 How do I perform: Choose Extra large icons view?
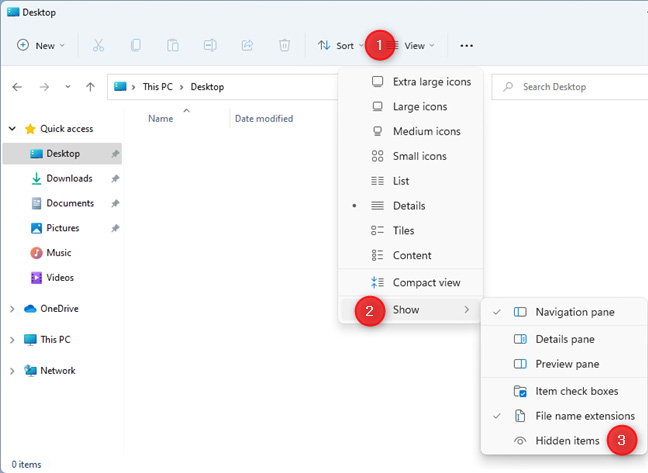pos(410,82)
